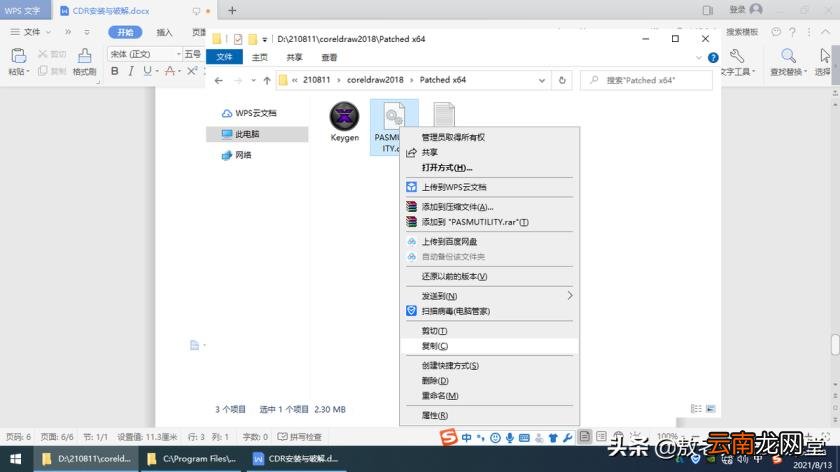Choose 上传到WPS云文档 from context menu
The image size is (840, 472).
[x=490, y=187]
